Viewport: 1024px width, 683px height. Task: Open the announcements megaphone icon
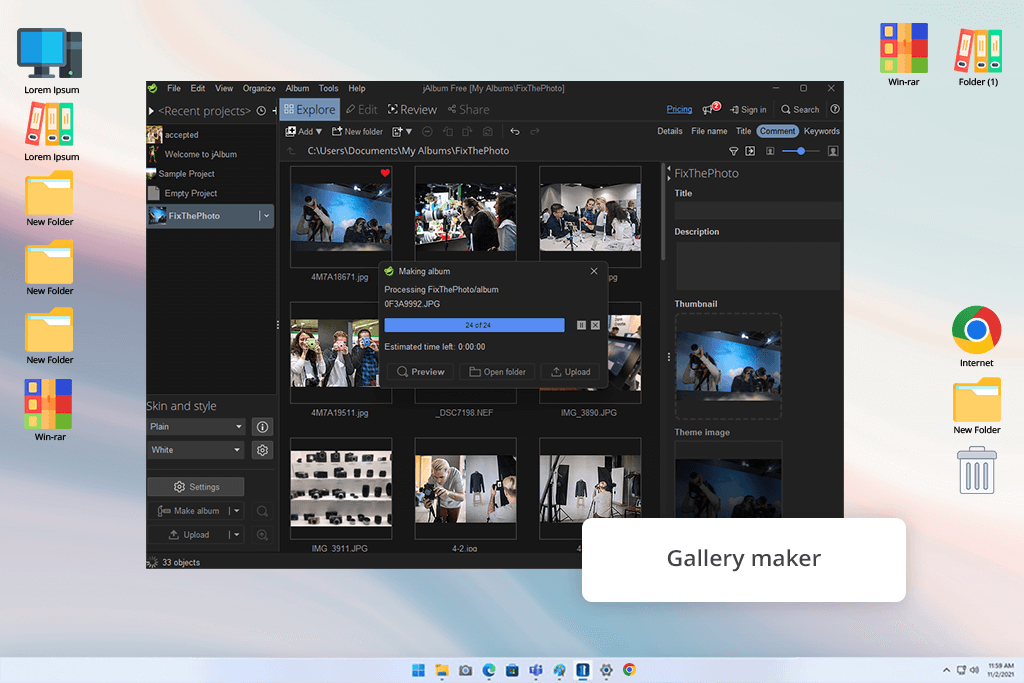(x=711, y=108)
